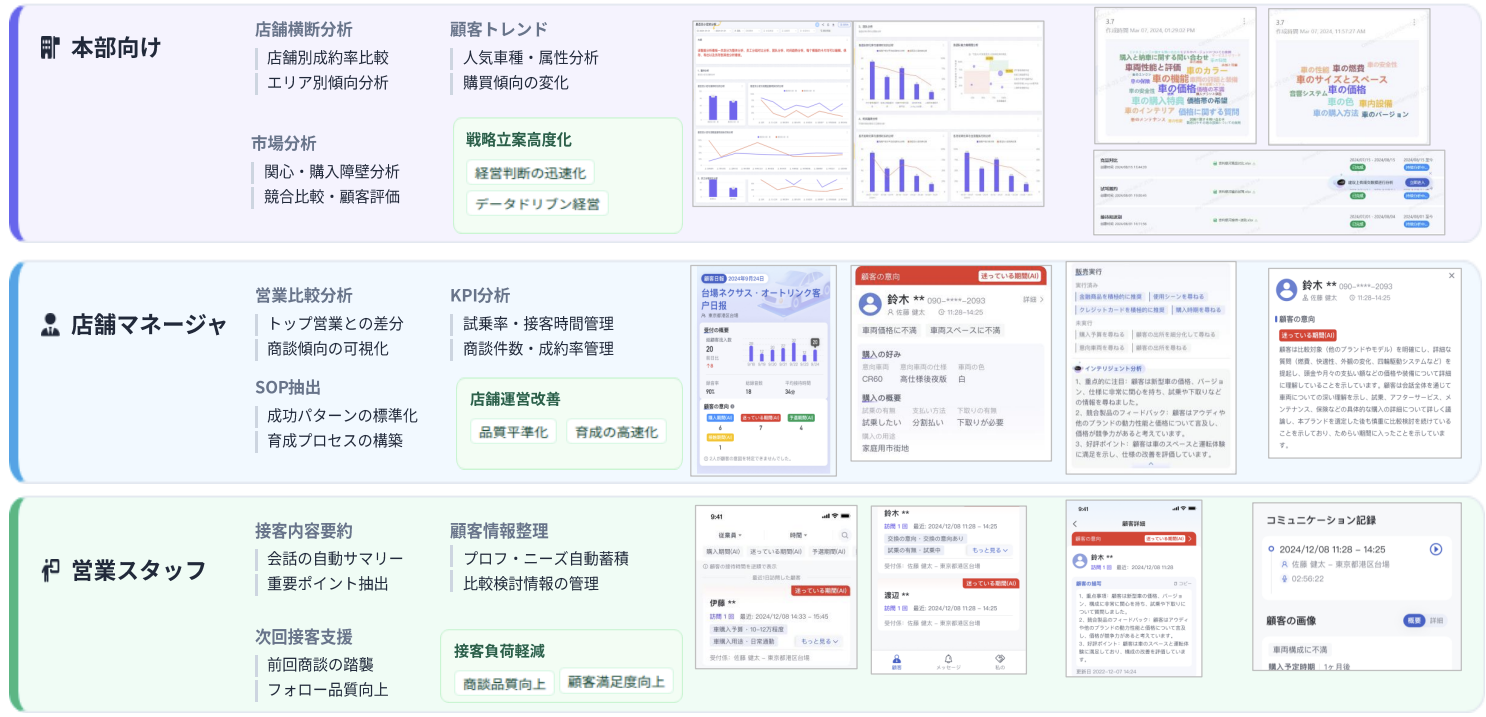Tap the メッセージ bell icon in bottom navigation

948,661
